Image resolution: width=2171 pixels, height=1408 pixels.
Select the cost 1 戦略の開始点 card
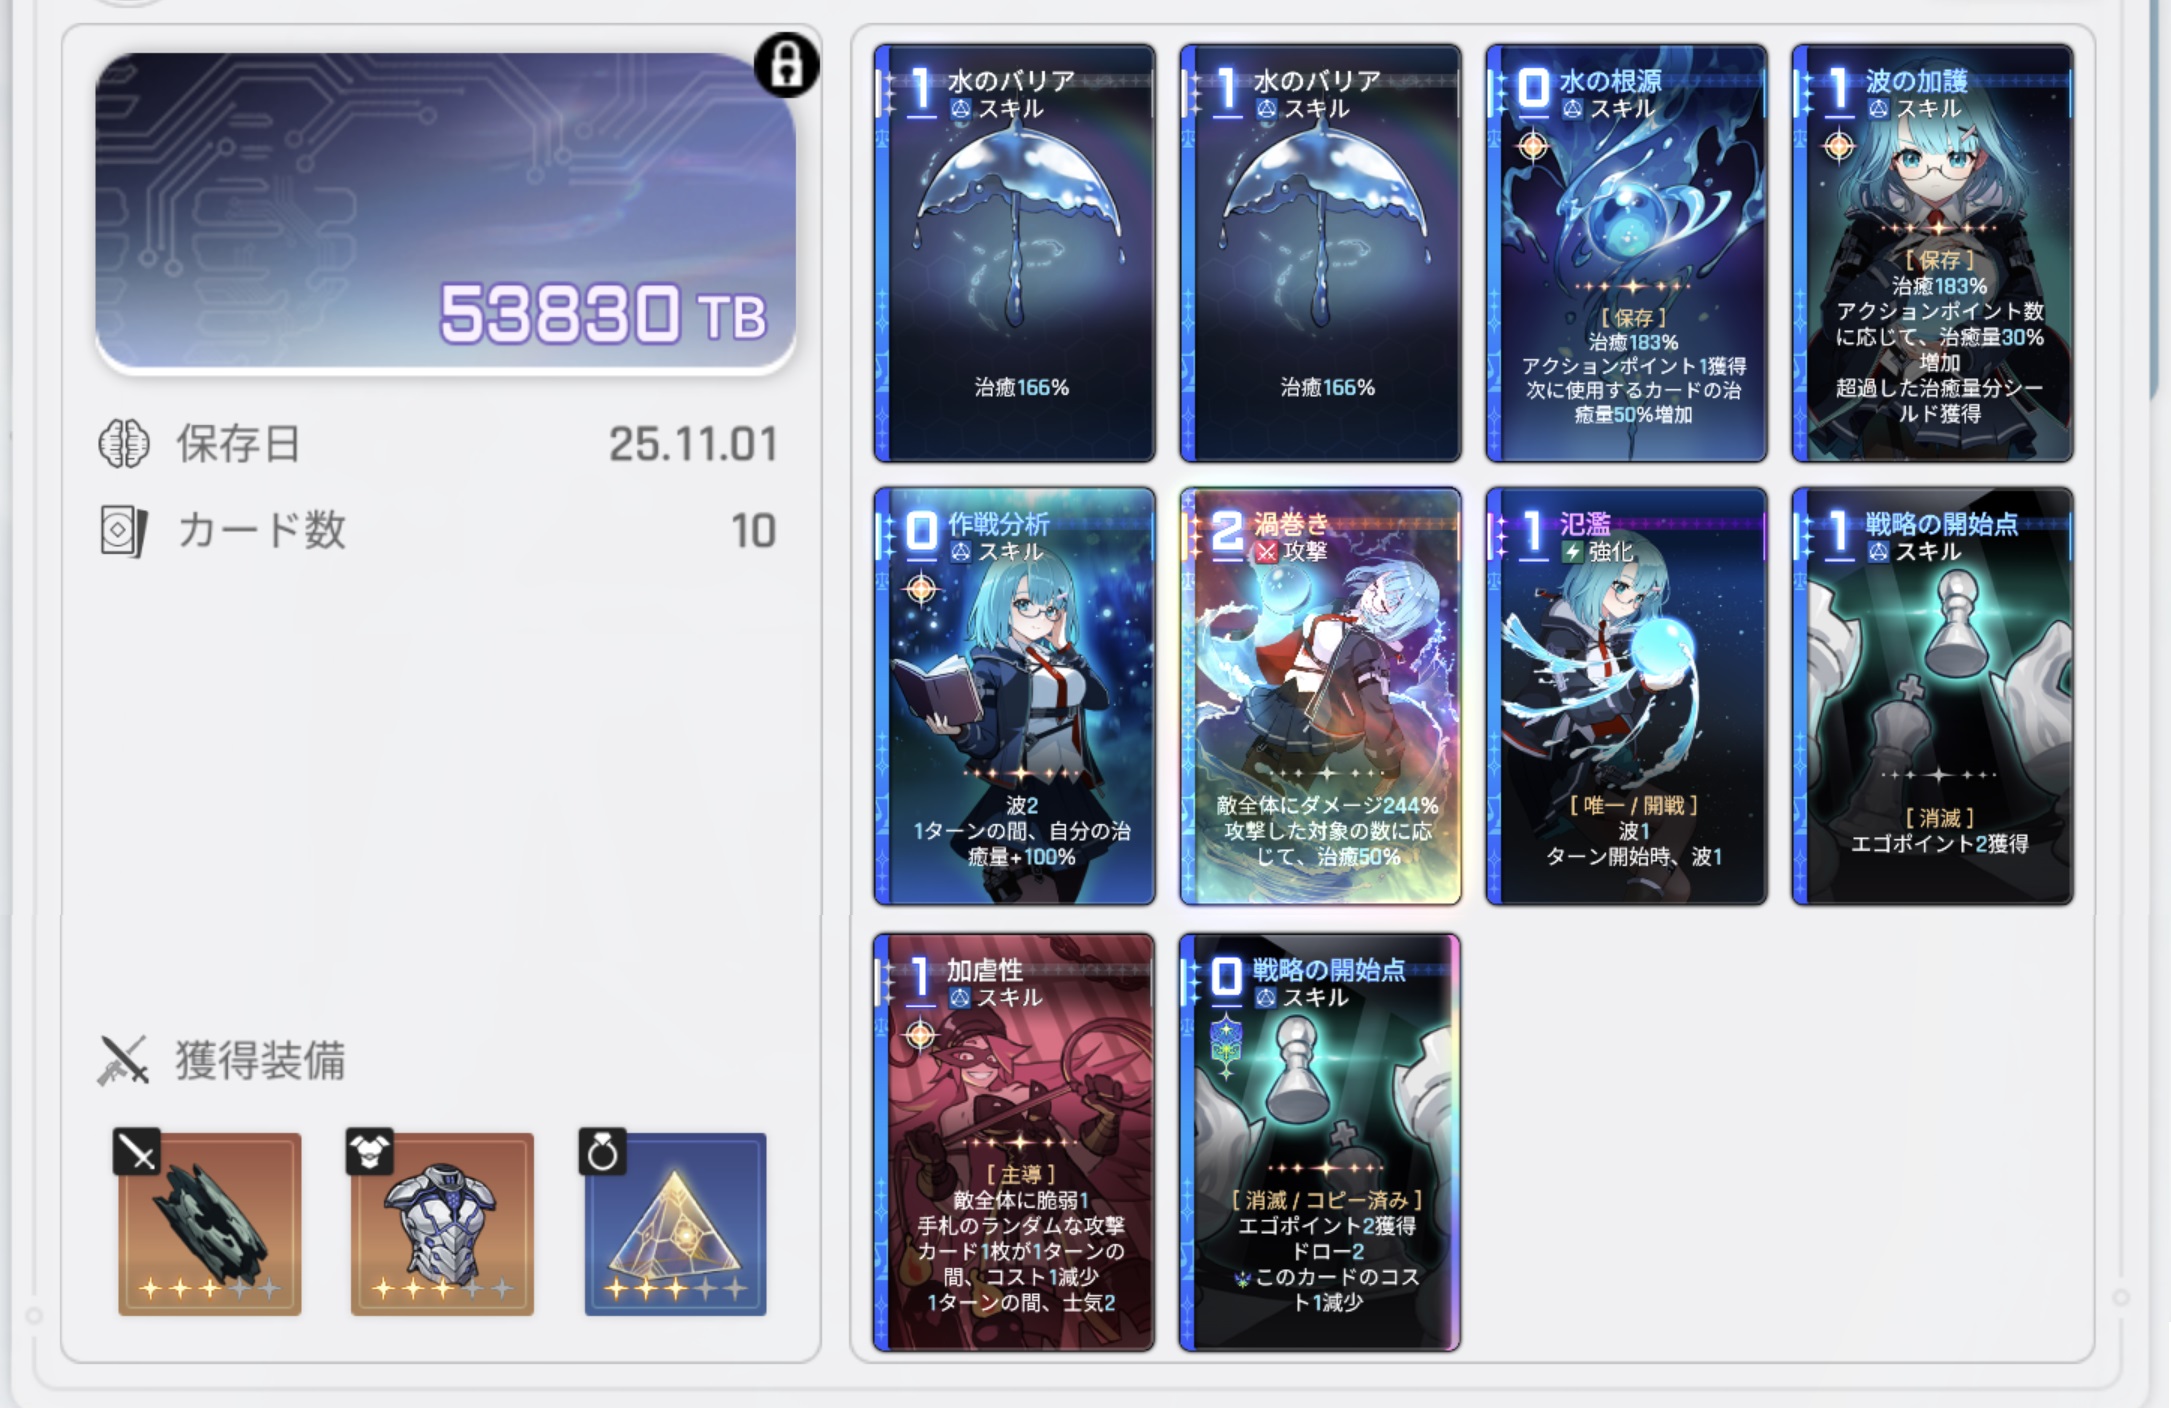(1932, 696)
